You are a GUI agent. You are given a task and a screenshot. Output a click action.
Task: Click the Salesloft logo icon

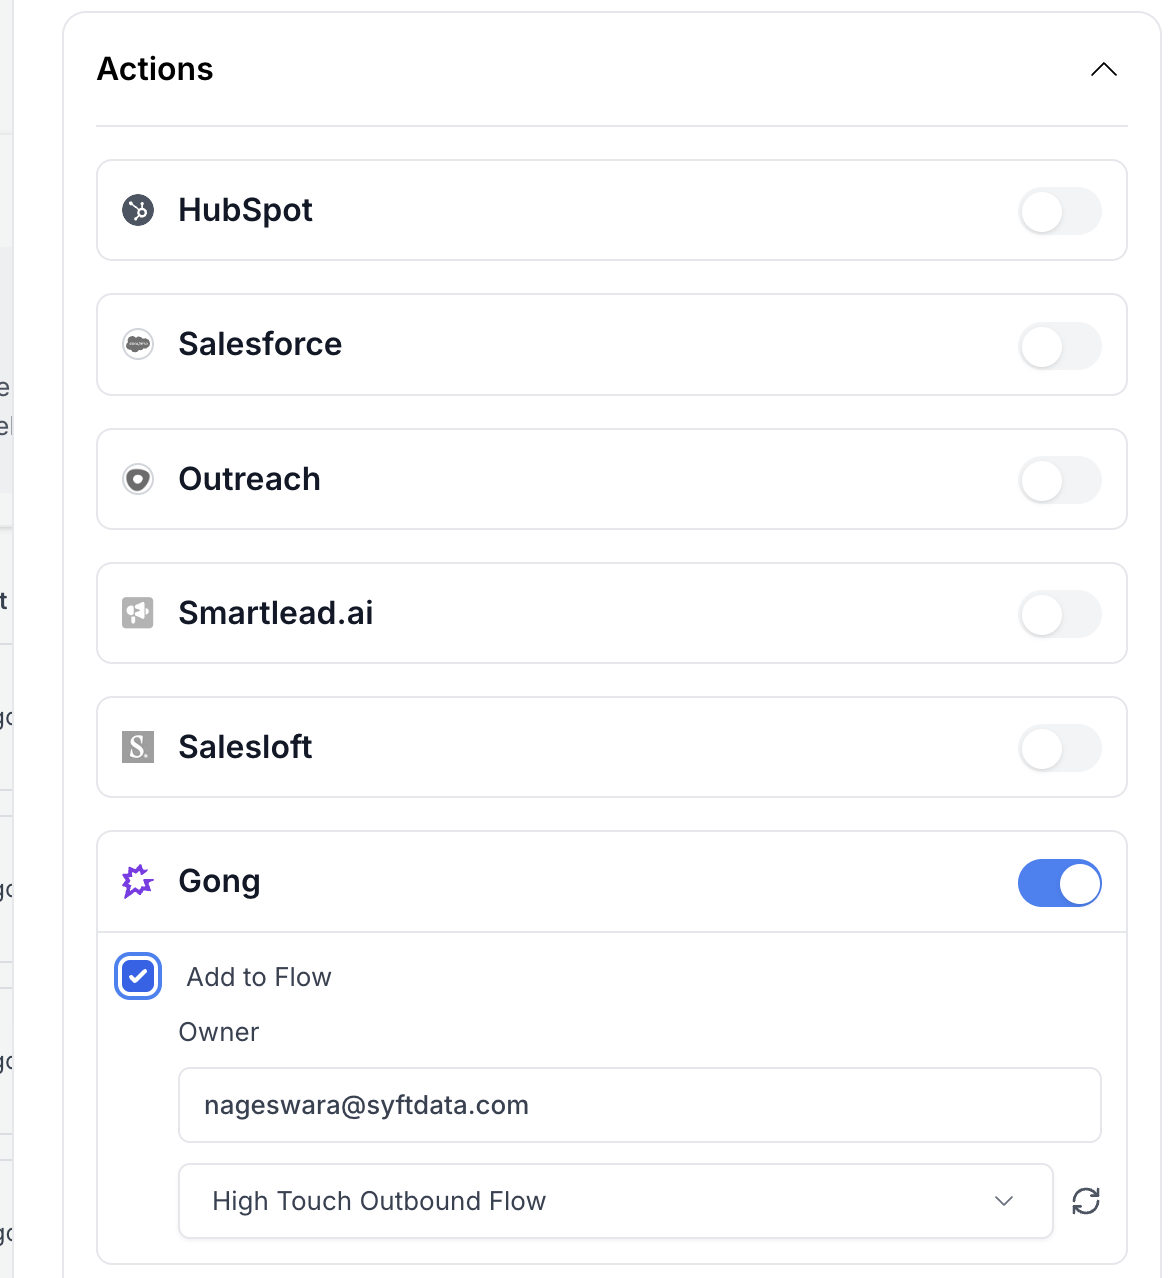[138, 747]
